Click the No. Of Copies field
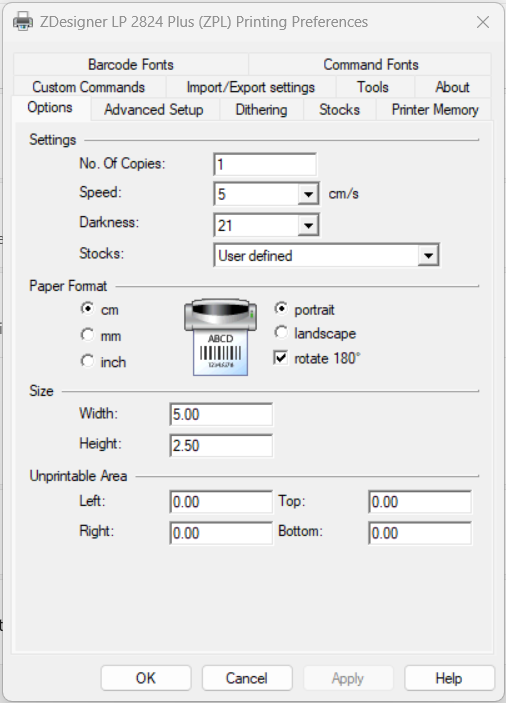 coord(265,165)
